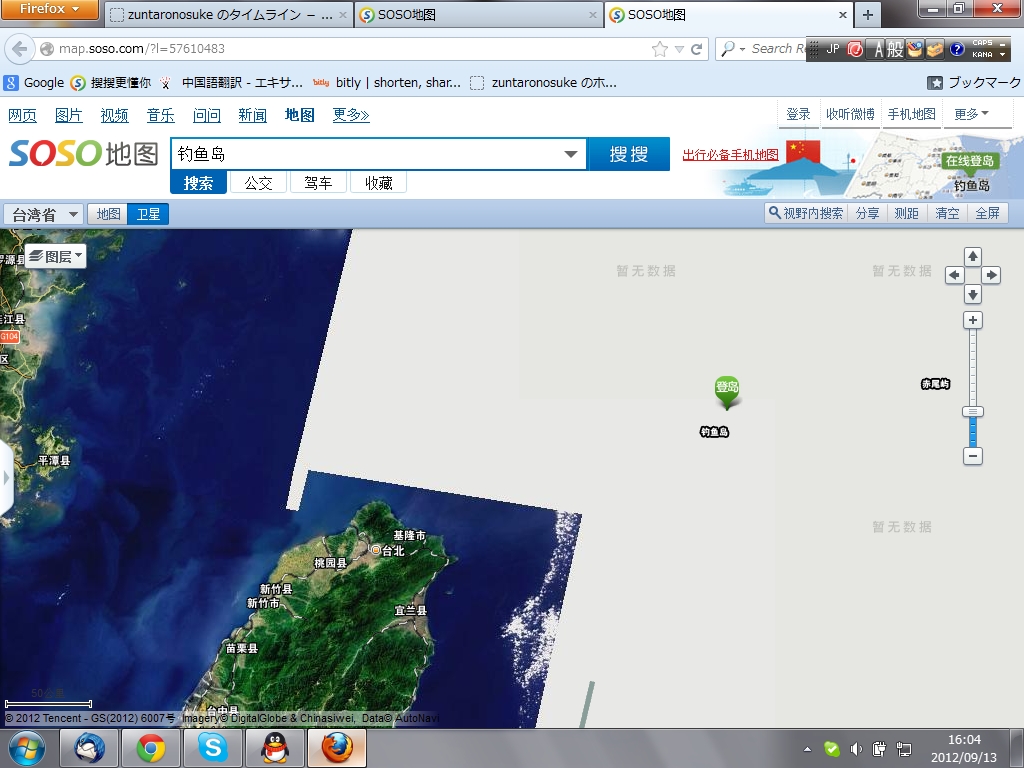Click the 清空 clear button
Viewport: 1024px width, 768px height.
click(x=947, y=214)
